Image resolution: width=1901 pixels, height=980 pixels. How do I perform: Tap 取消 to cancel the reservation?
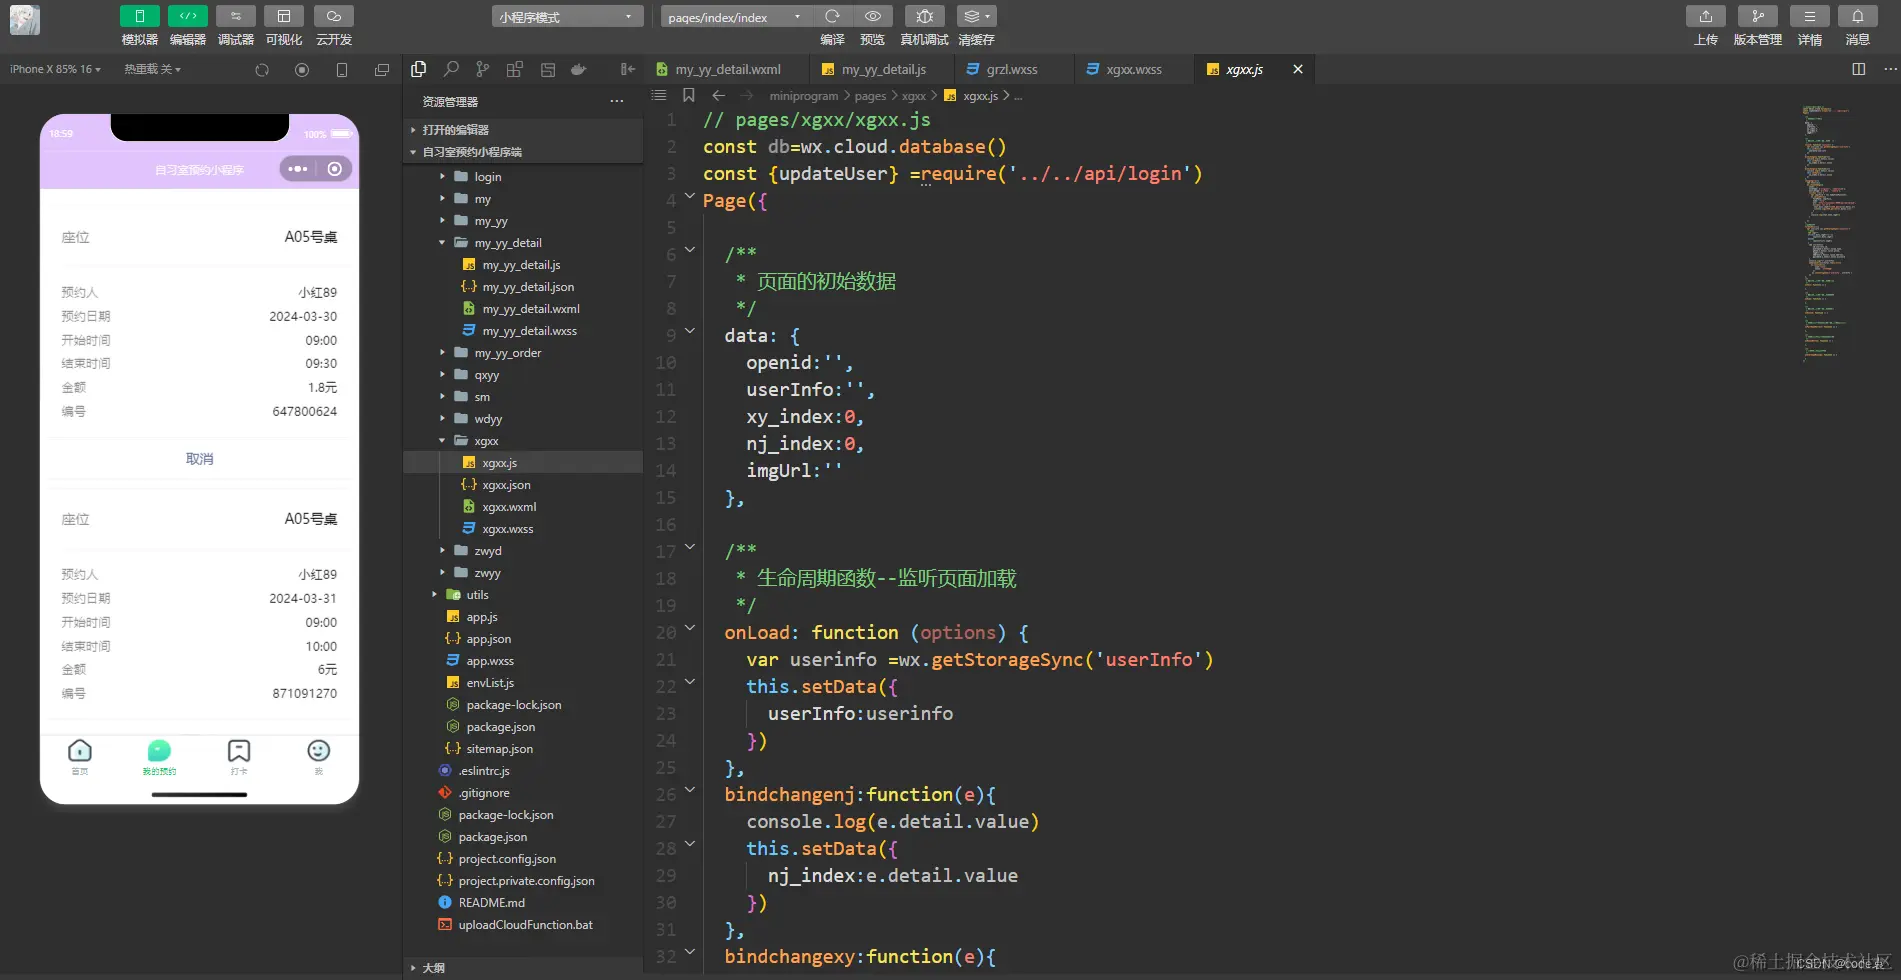click(199, 459)
